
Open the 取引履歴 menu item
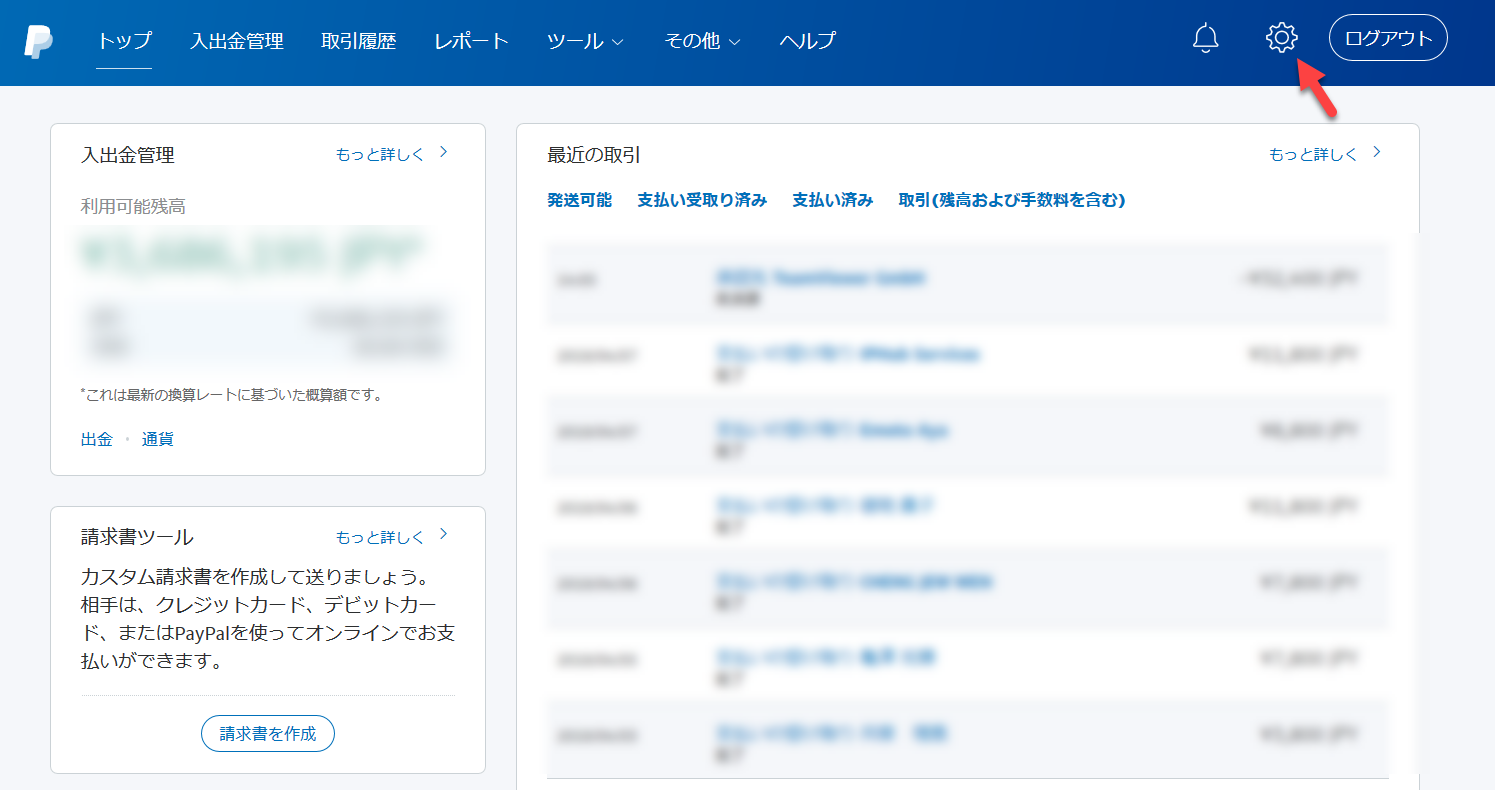click(x=359, y=41)
